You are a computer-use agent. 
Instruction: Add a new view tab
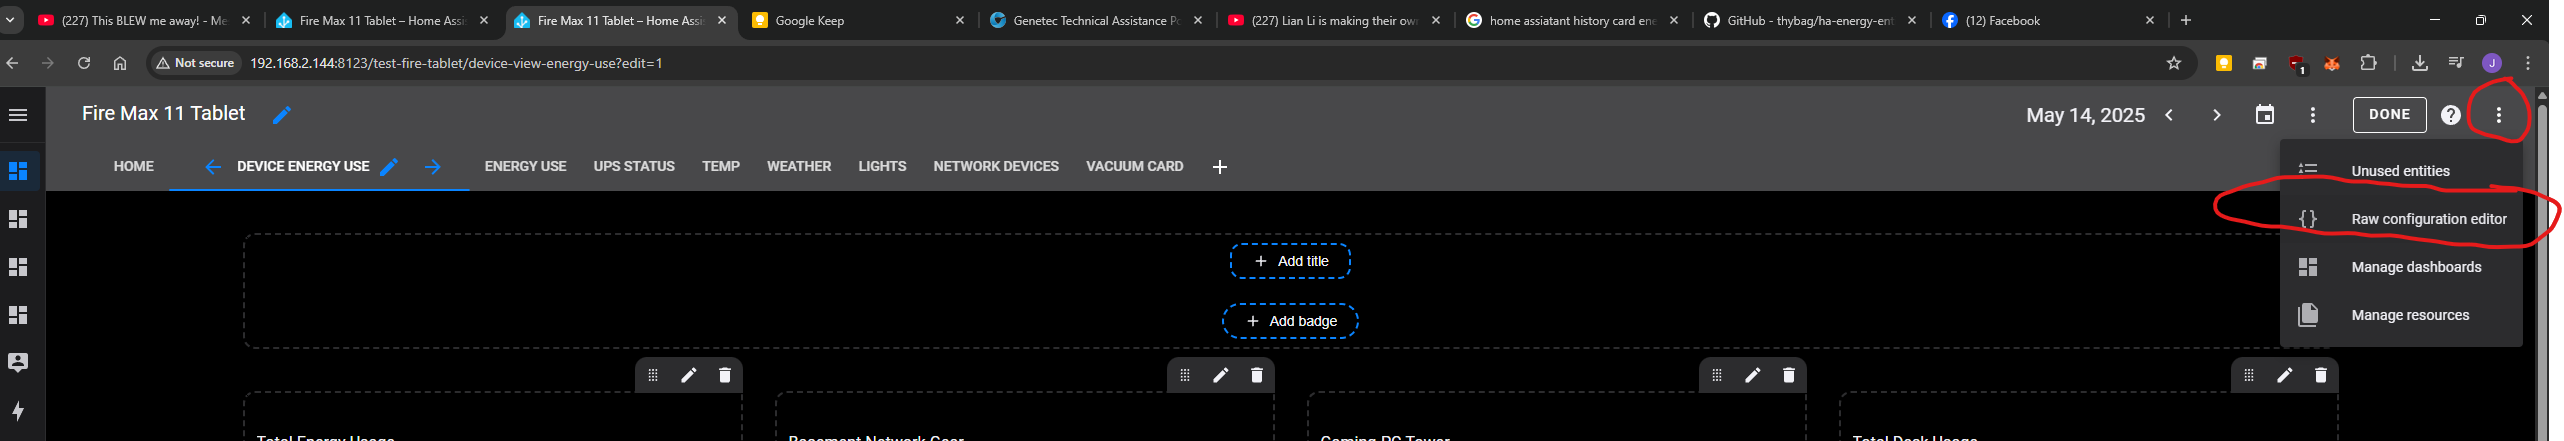(x=1219, y=167)
